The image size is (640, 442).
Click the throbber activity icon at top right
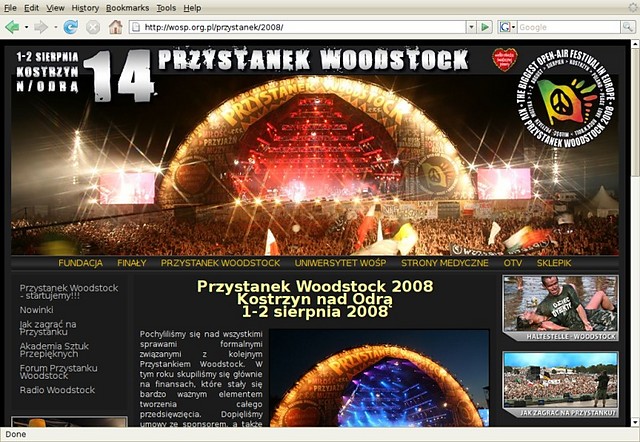pyautogui.click(x=633, y=7)
